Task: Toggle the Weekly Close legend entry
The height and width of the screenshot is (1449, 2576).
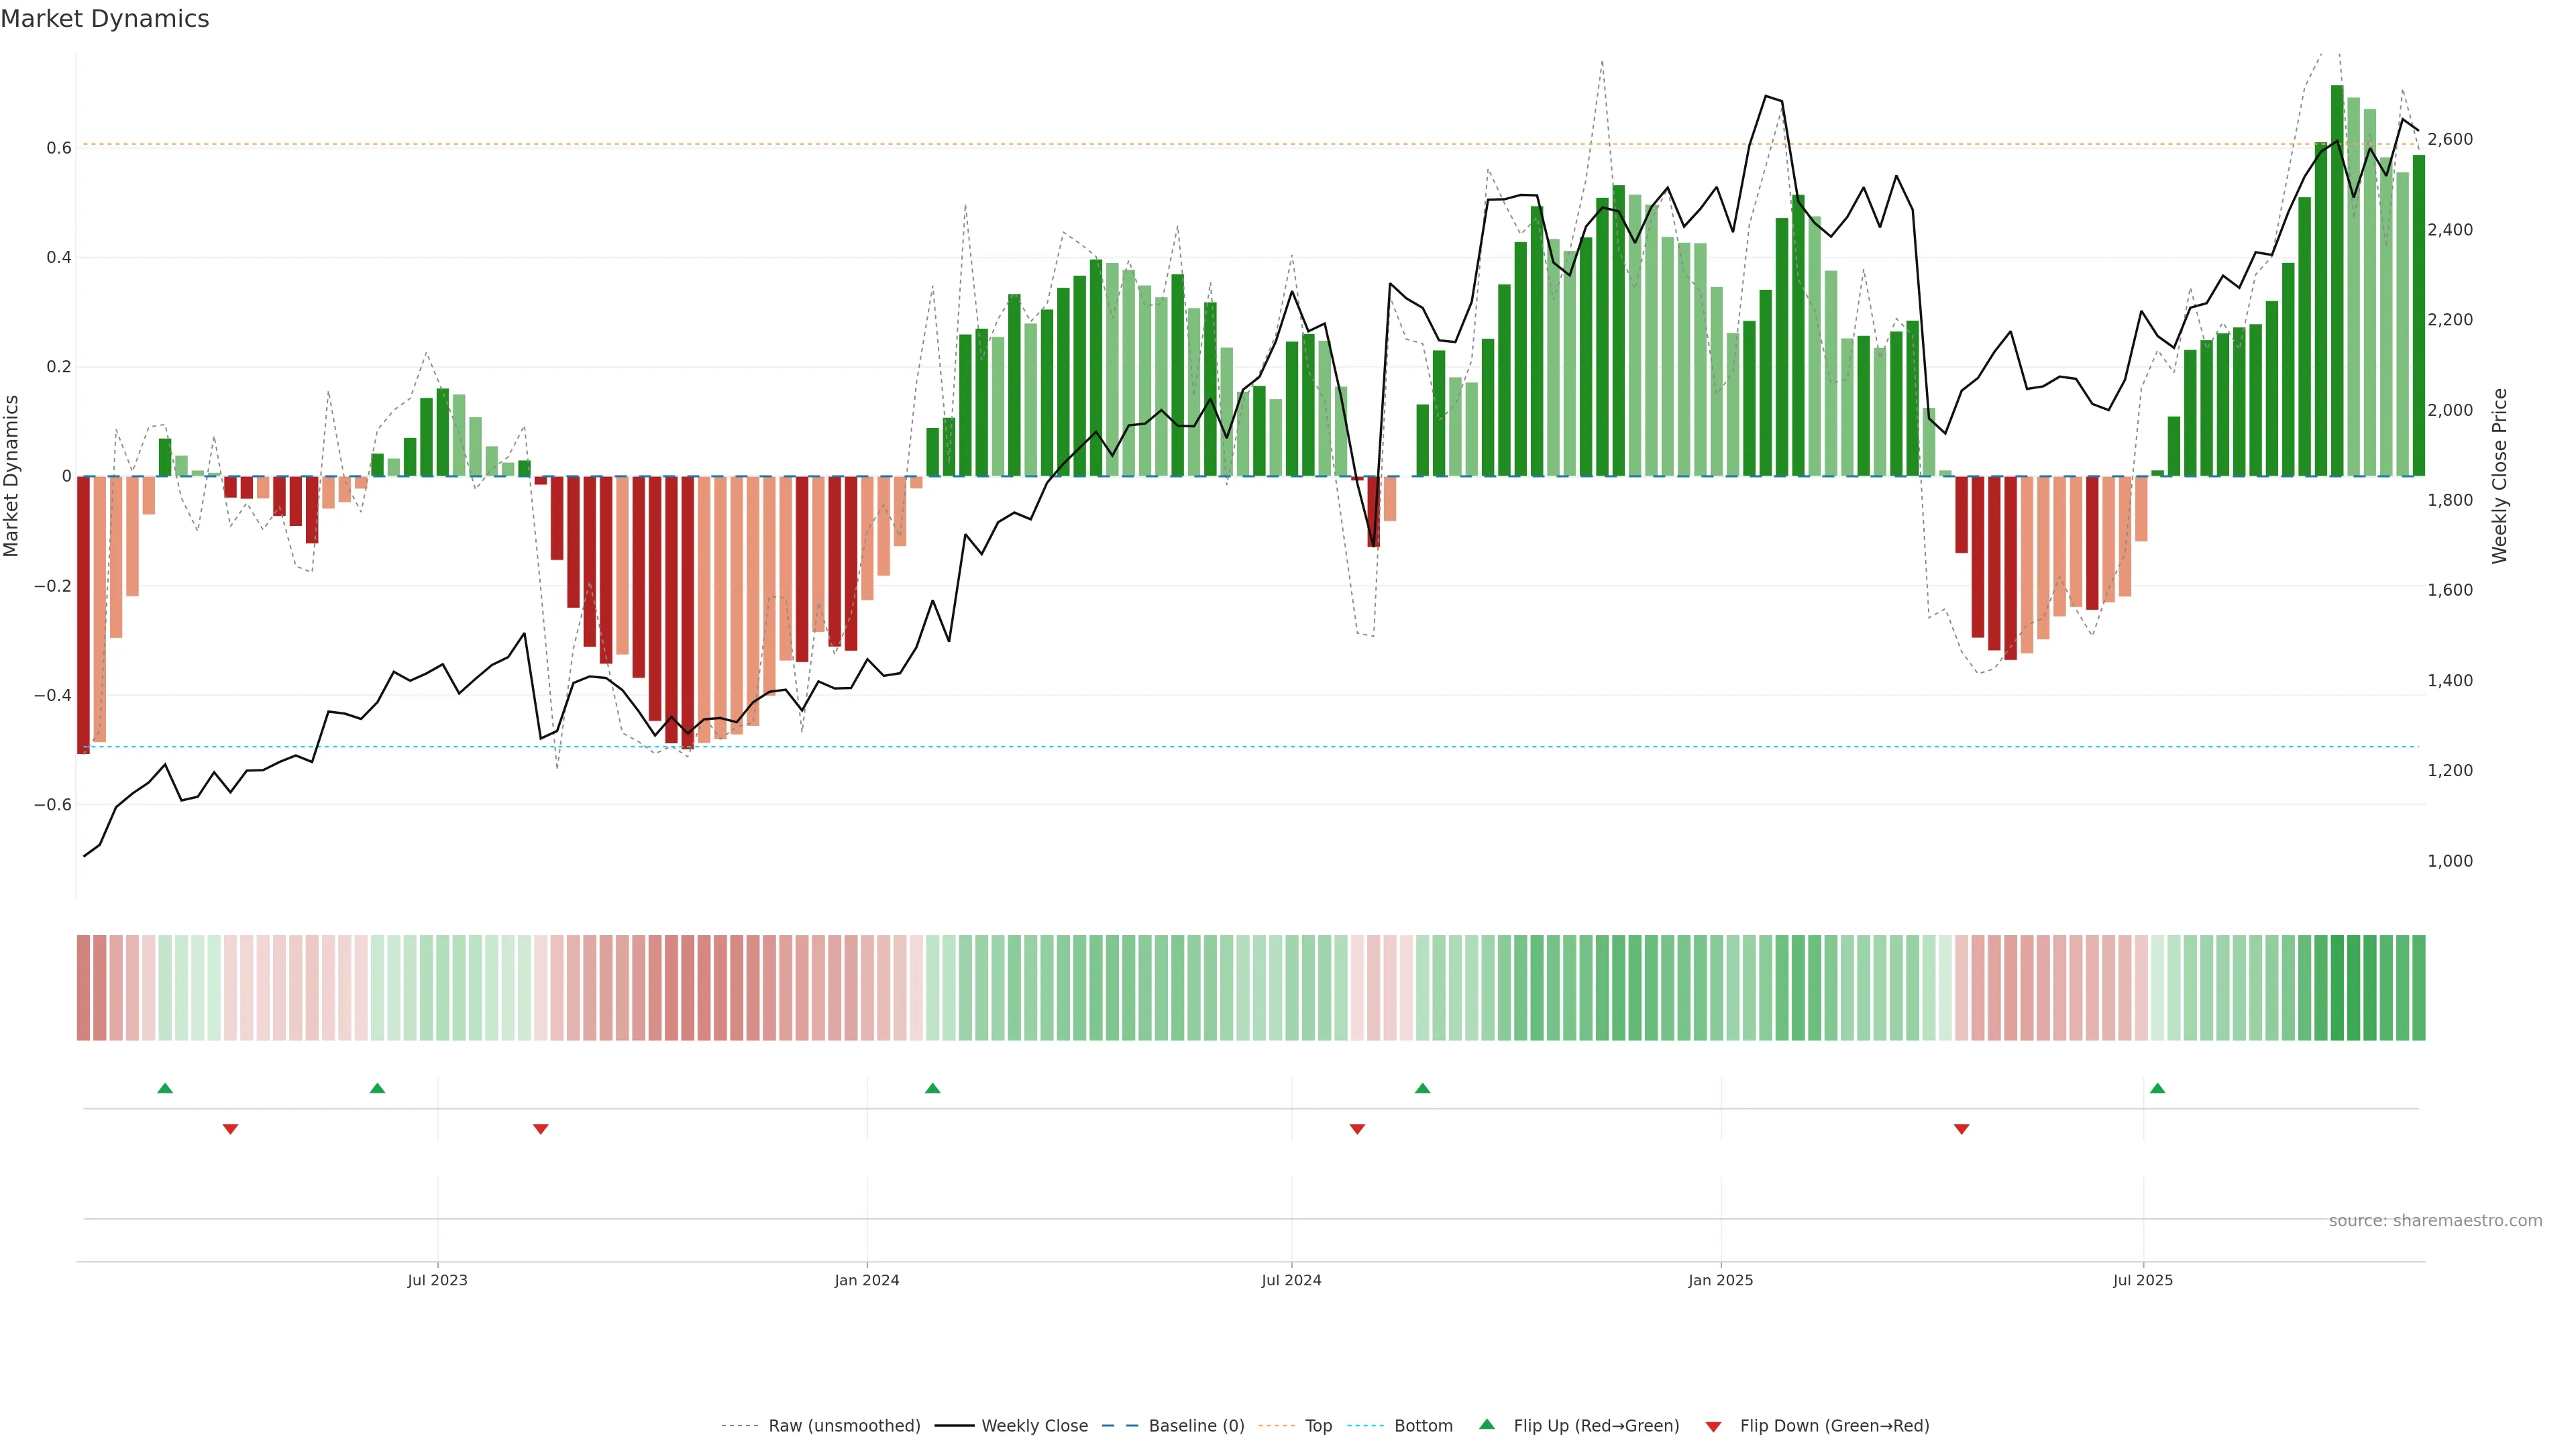Action: pos(1034,1426)
